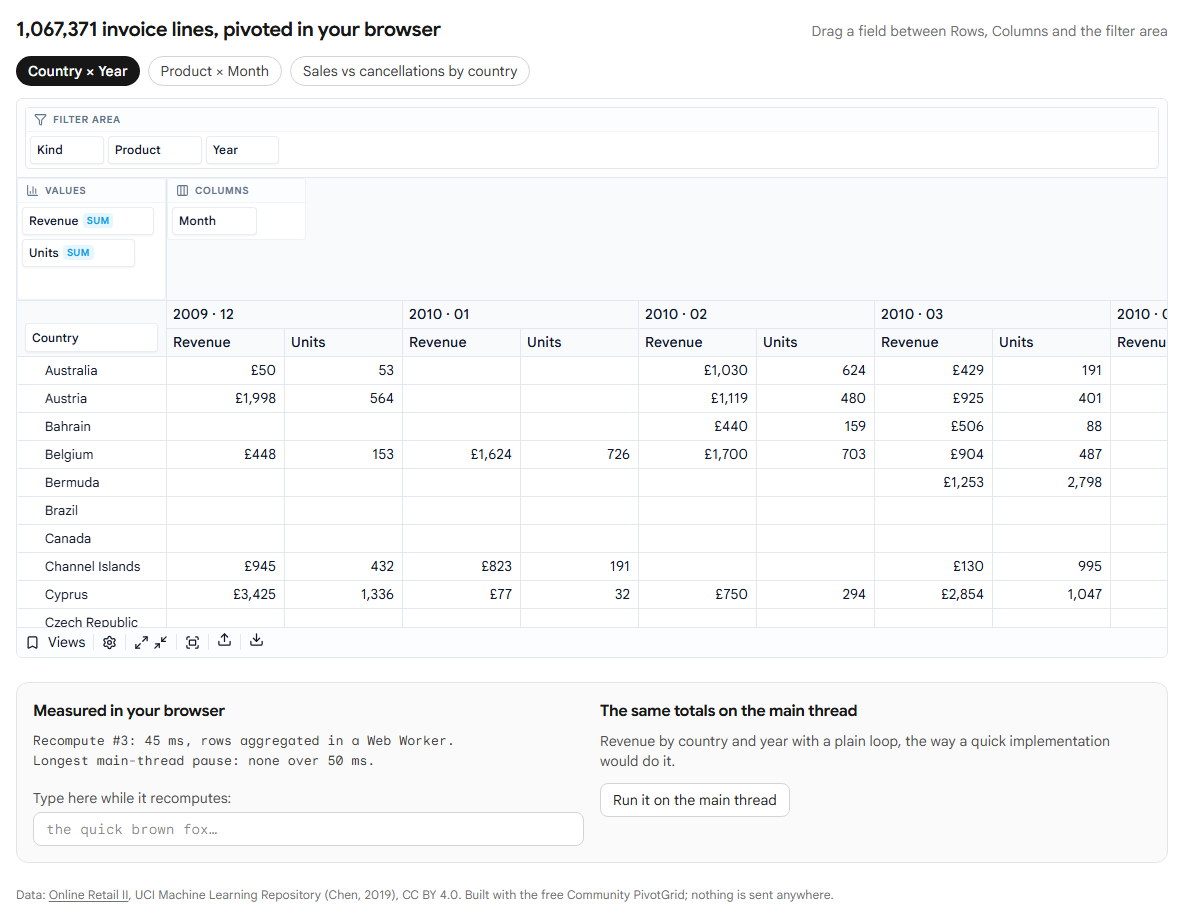Screen dimensions: 1184x918
Task: Switch to the Product × Month tab
Action: 214,71
